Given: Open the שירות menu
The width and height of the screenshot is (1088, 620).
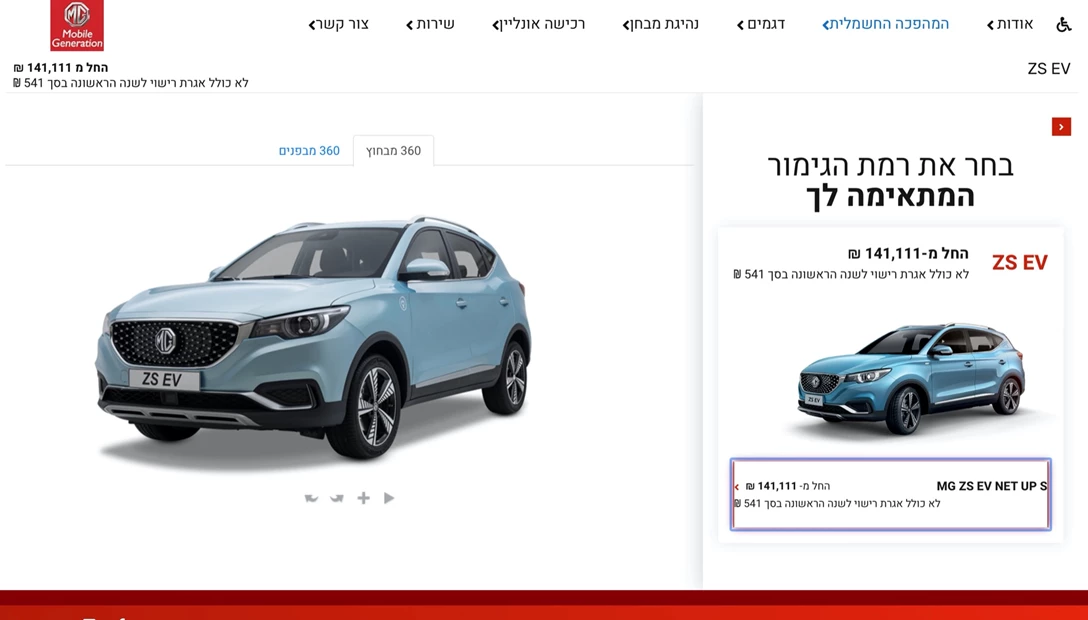Looking at the screenshot, I should (430, 24).
